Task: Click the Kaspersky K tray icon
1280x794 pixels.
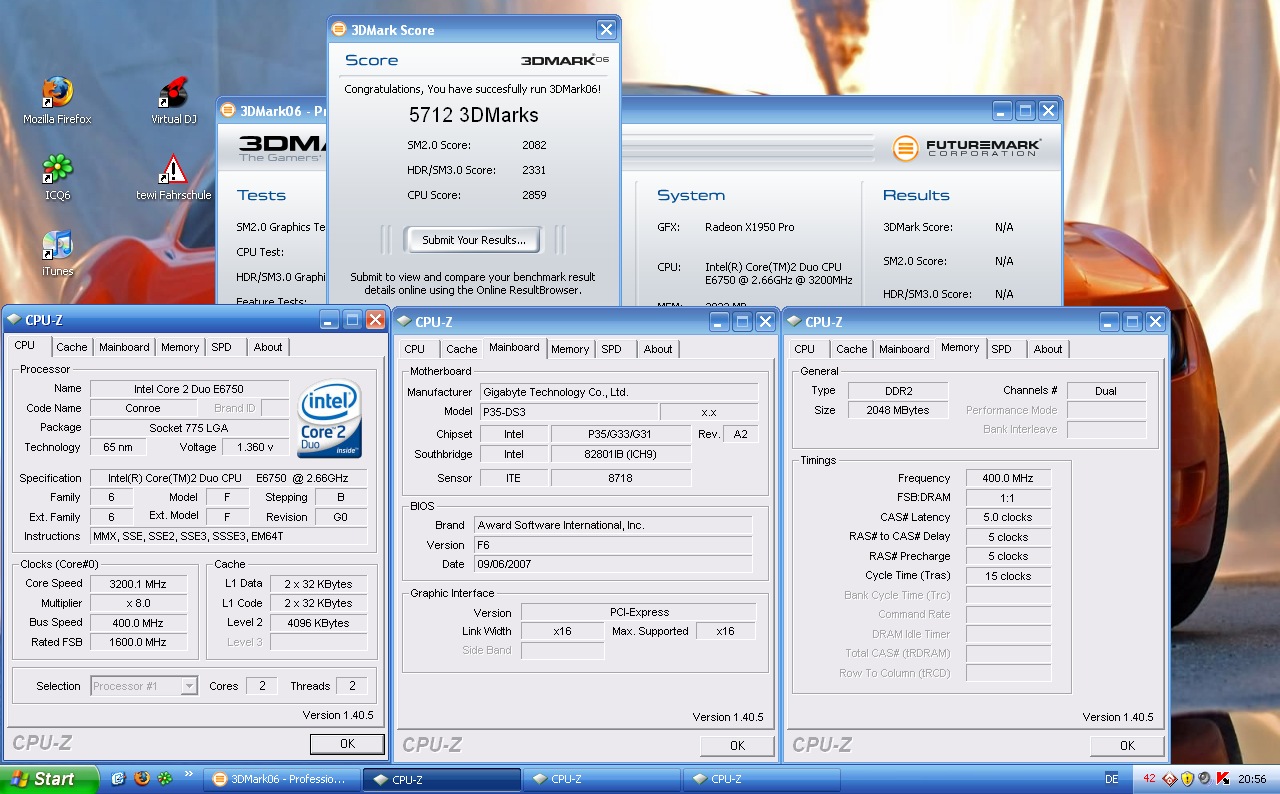Action: [1223, 778]
